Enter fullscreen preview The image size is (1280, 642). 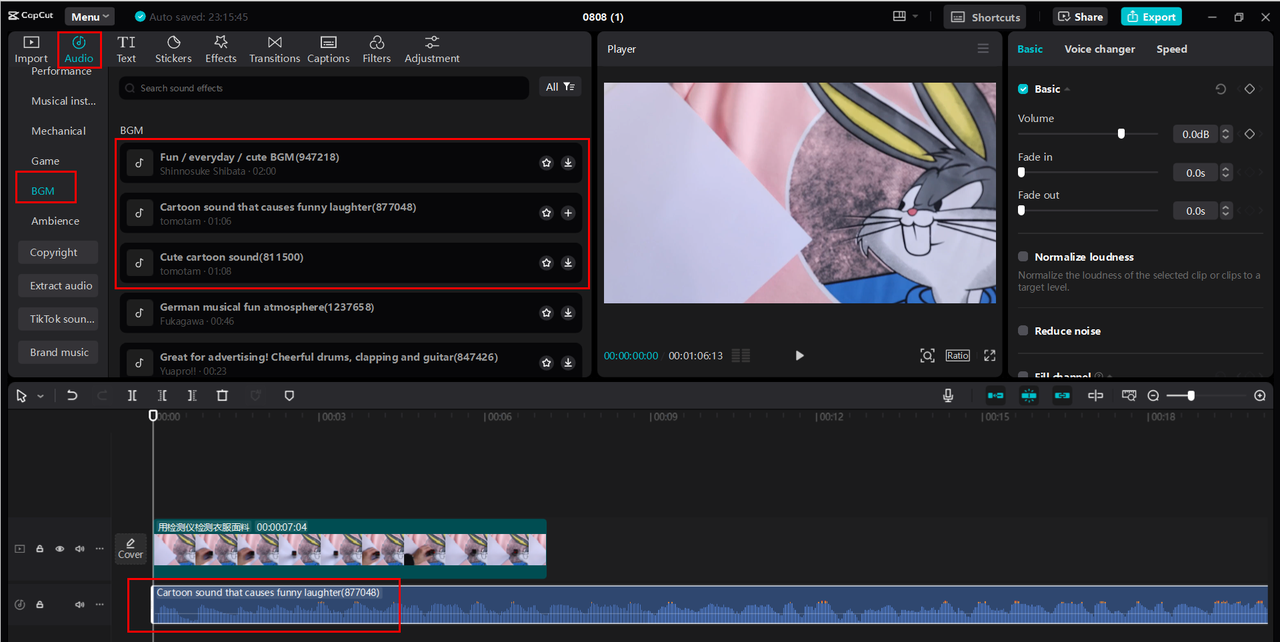point(990,355)
